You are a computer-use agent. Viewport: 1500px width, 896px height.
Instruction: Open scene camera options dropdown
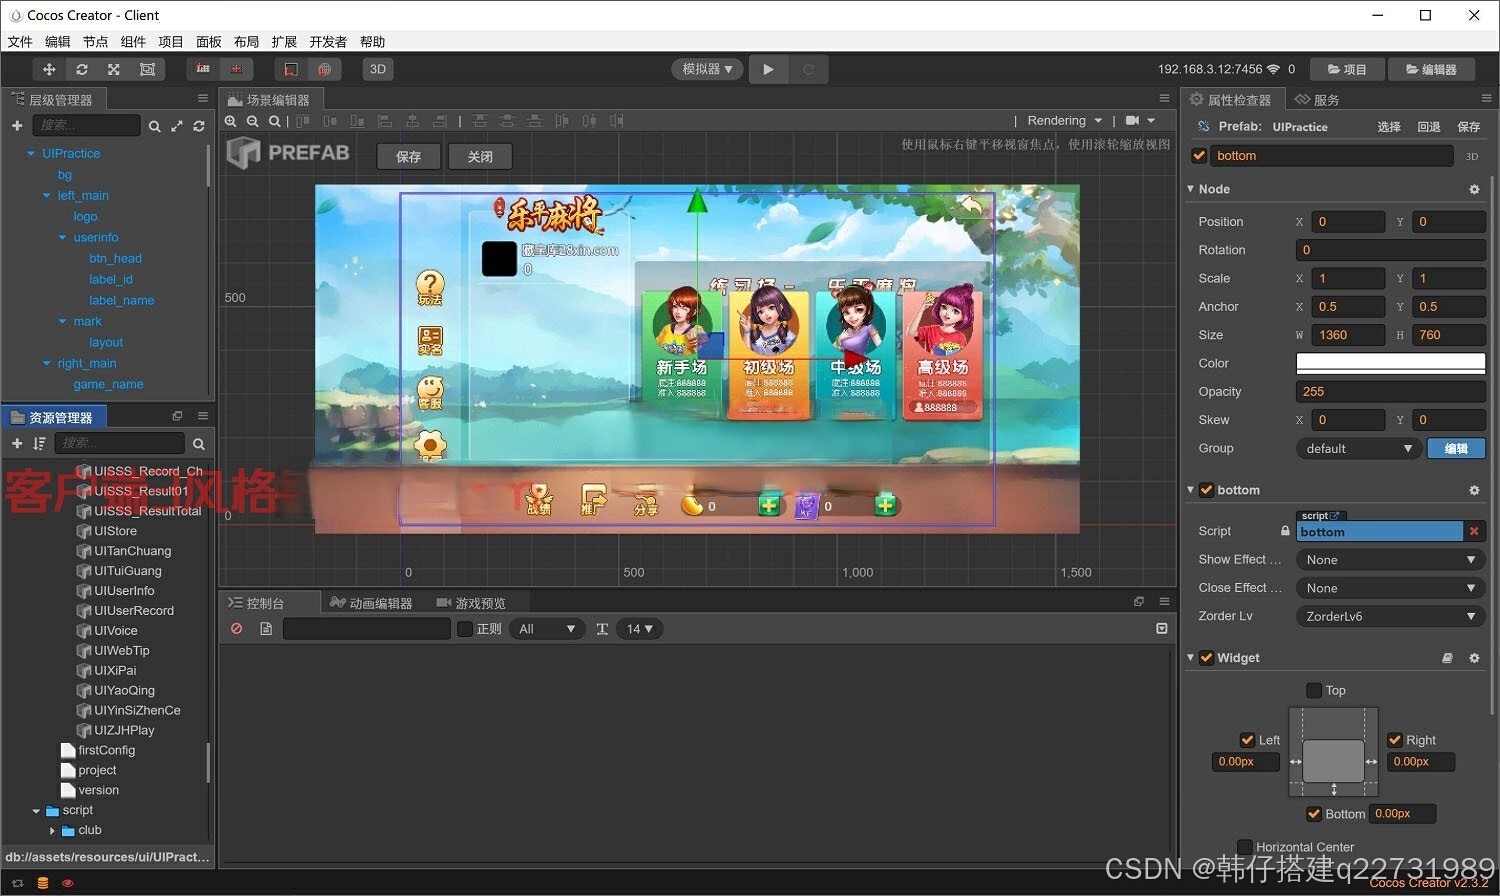point(1140,121)
